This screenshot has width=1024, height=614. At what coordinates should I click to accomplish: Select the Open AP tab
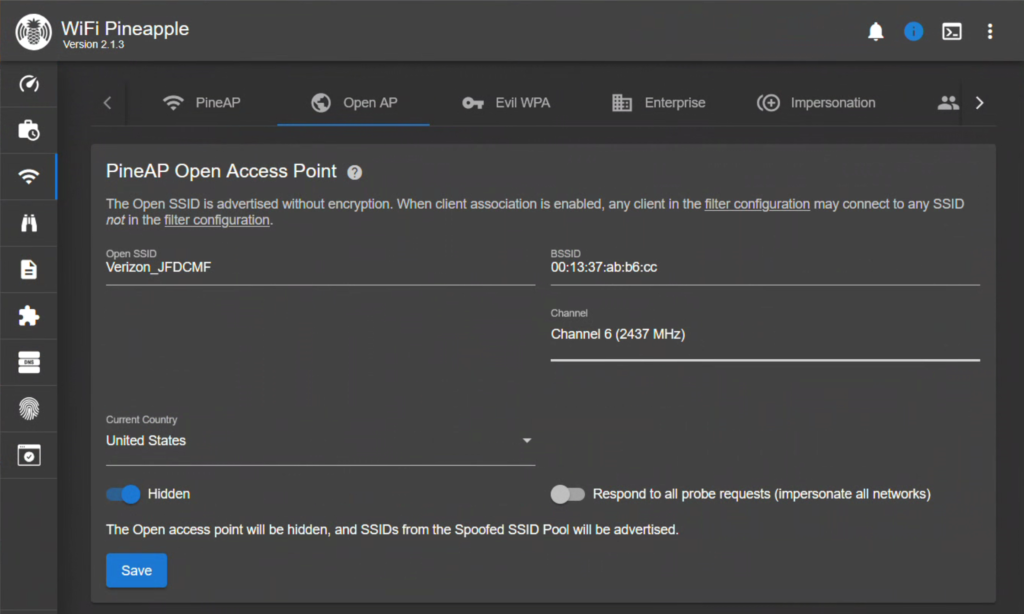(353, 103)
